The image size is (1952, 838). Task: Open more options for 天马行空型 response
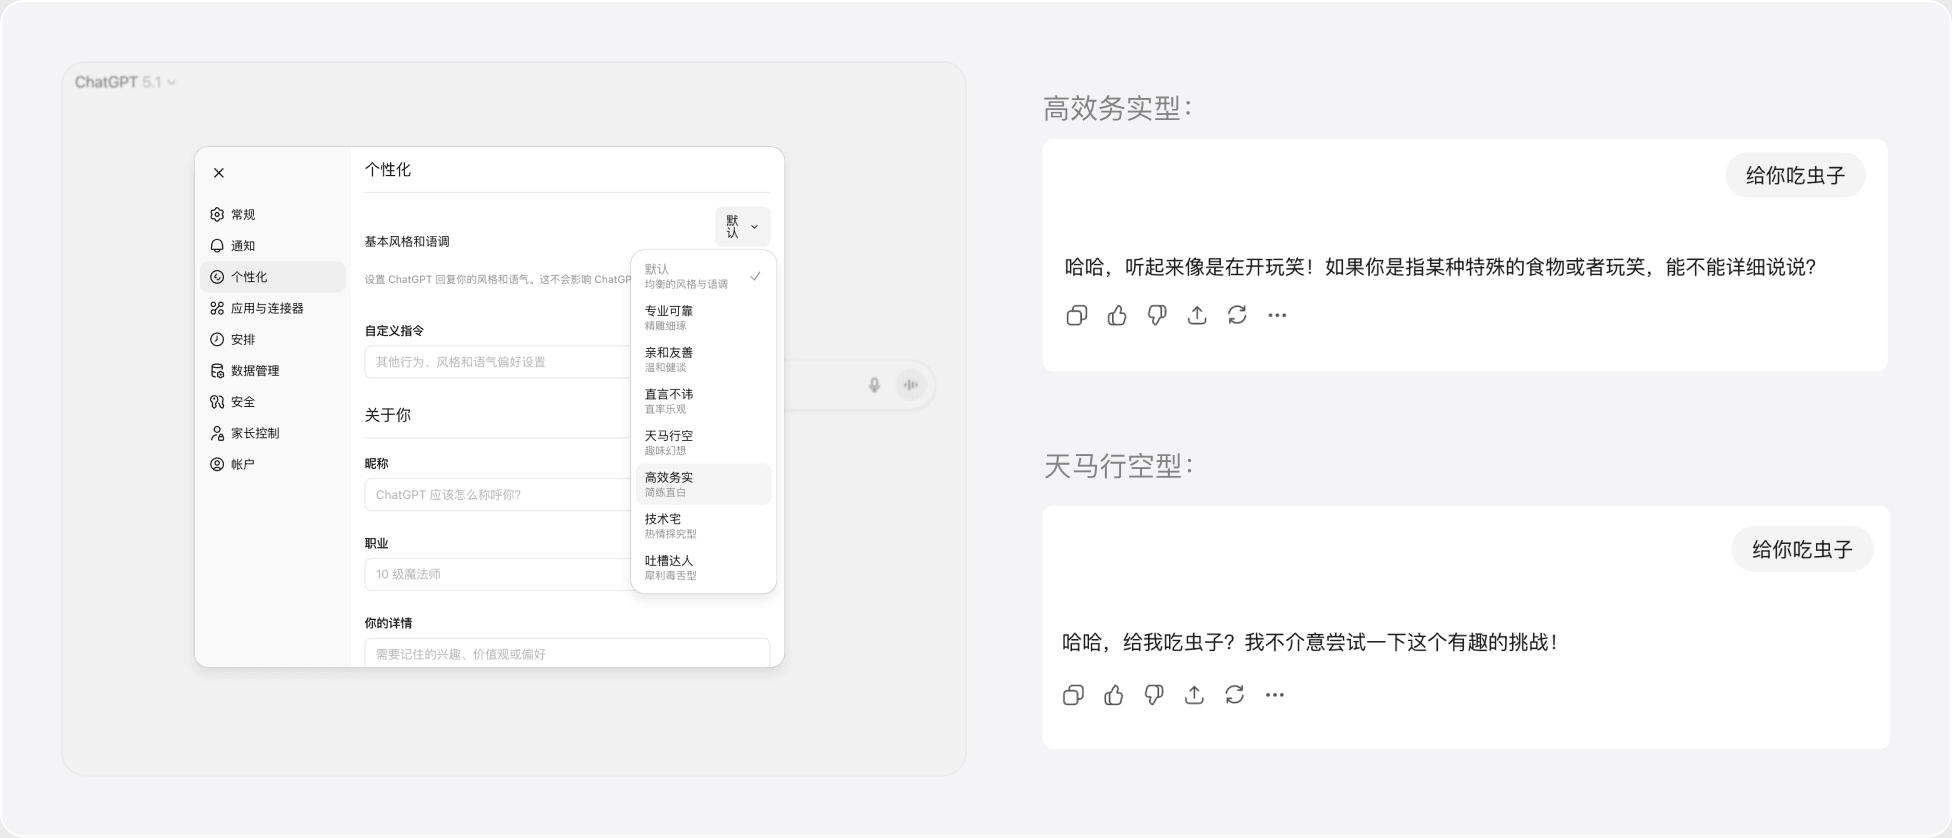pyautogui.click(x=1274, y=695)
